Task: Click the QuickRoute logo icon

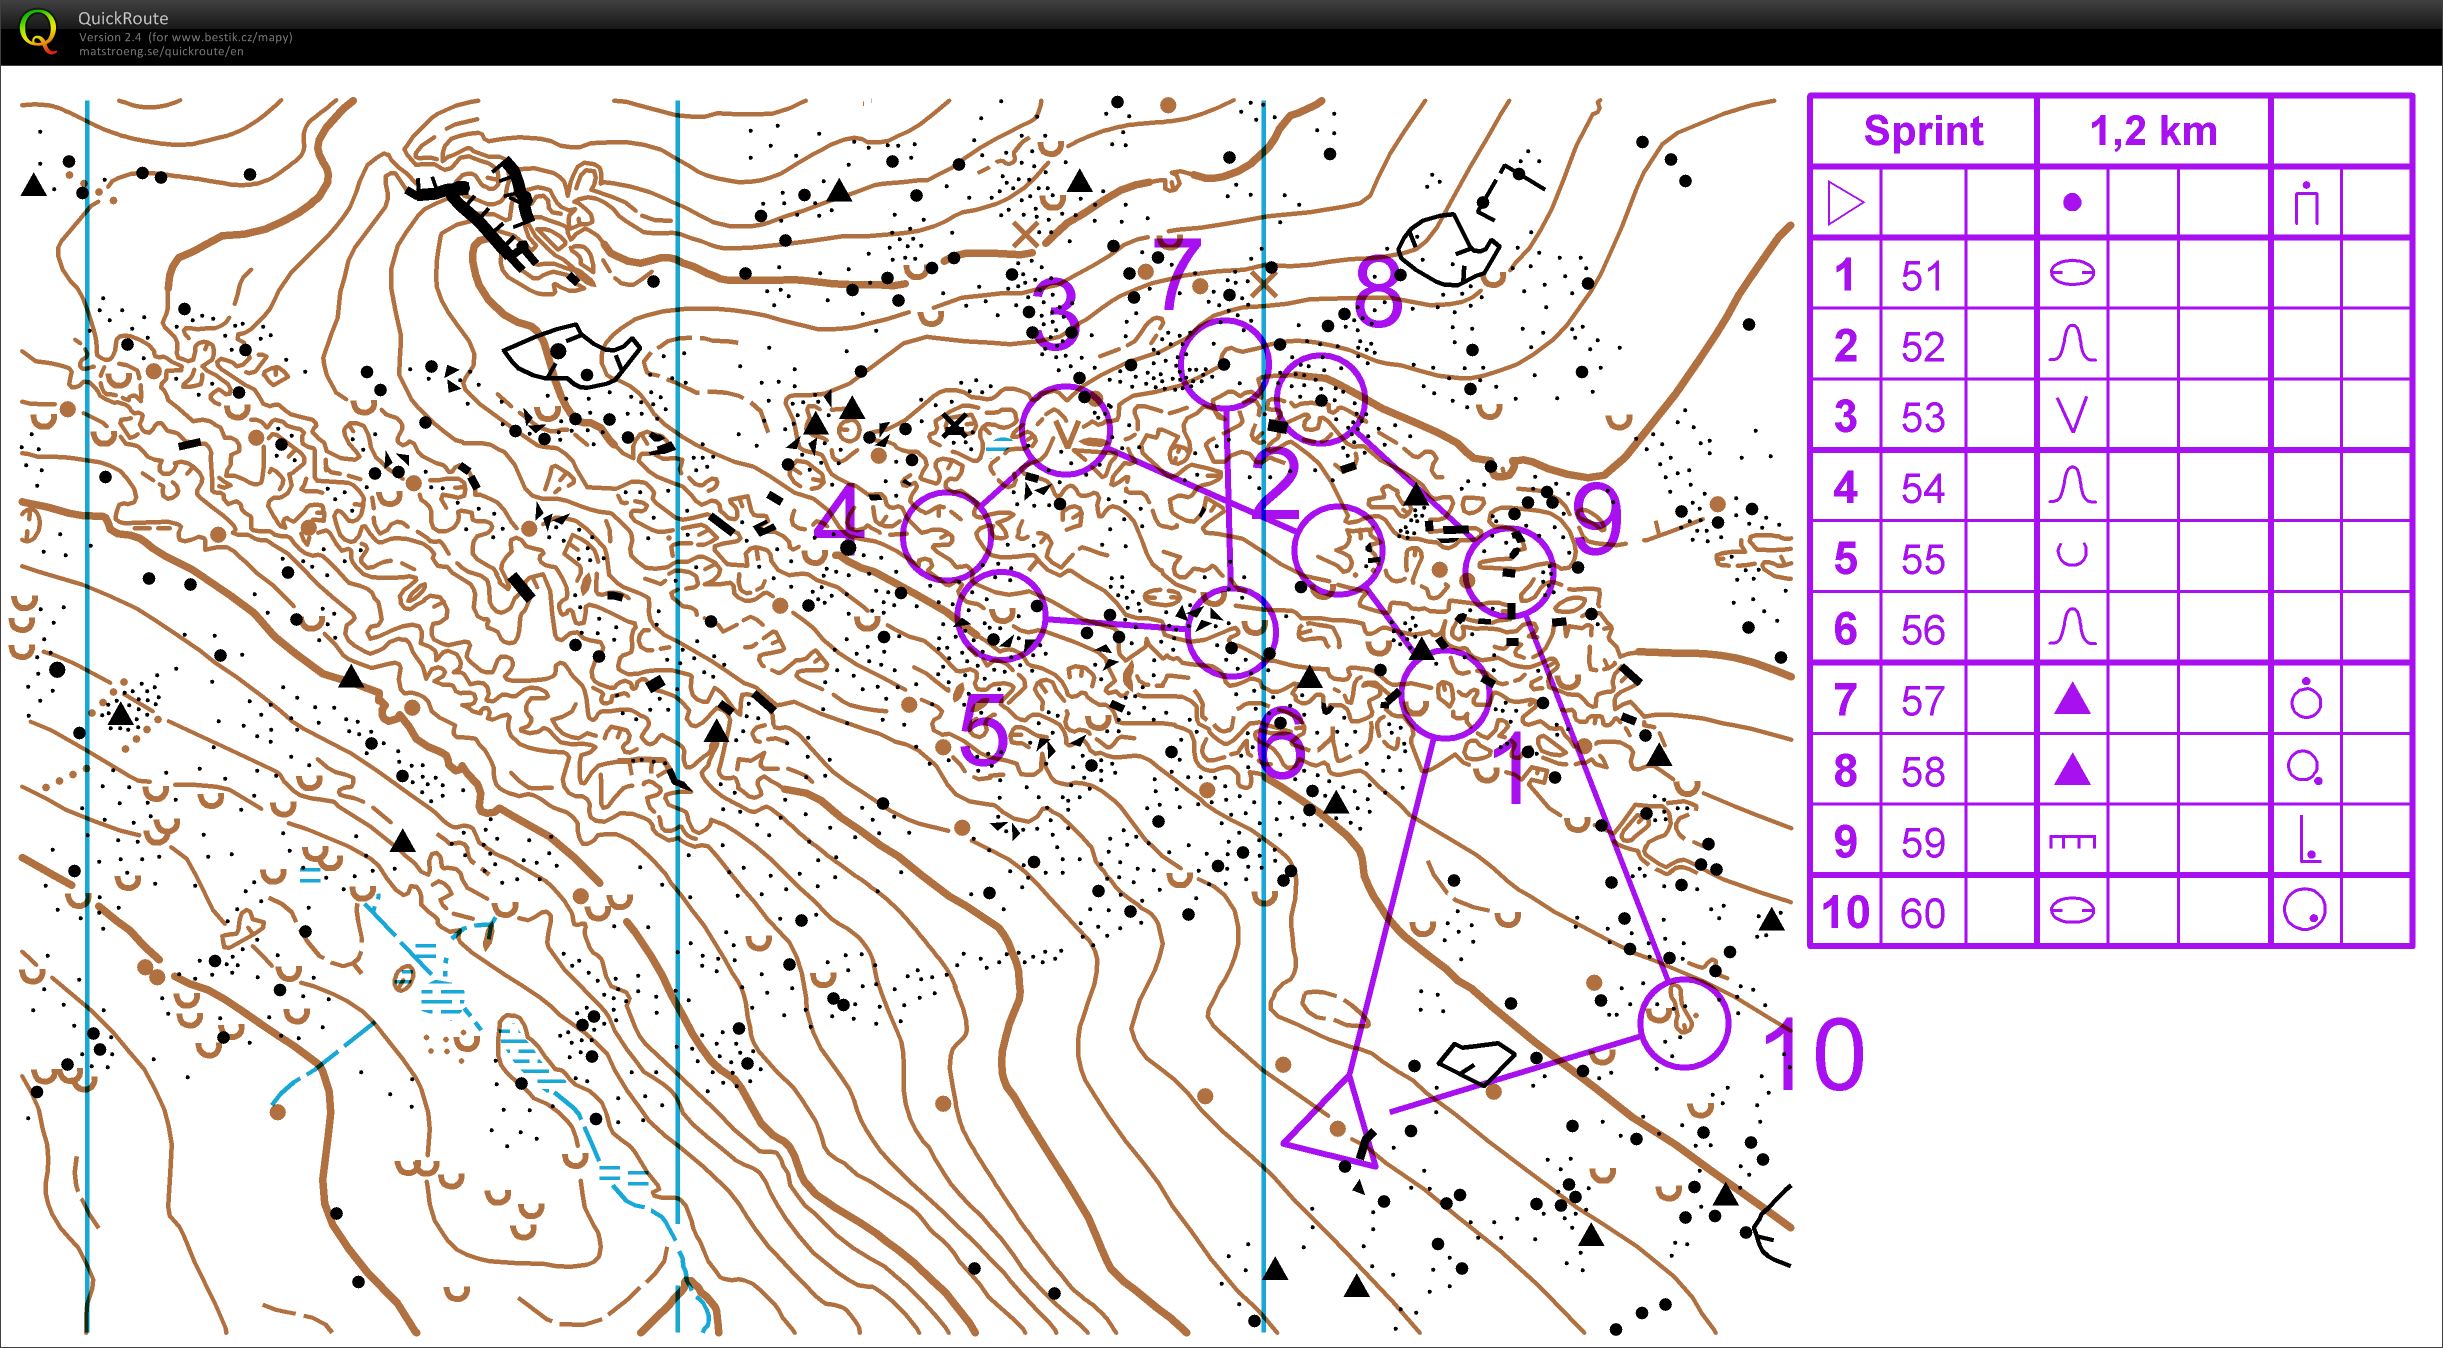Action: pyautogui.click(x=38, y=31)
